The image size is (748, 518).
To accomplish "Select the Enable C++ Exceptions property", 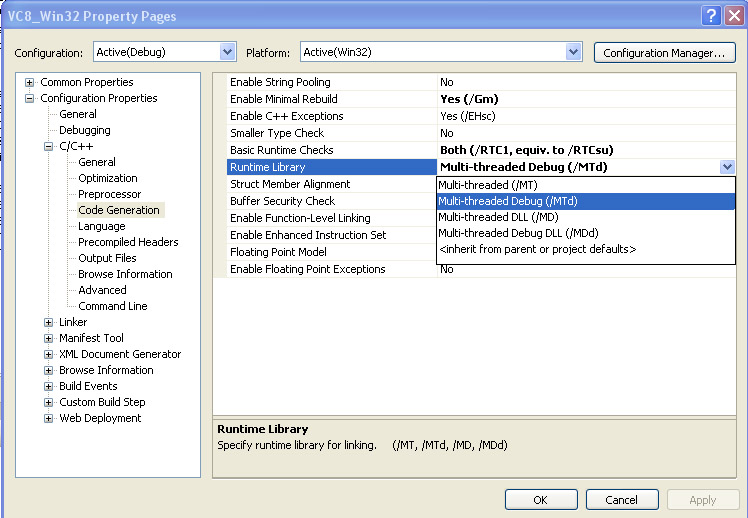I will pos(332,116).
